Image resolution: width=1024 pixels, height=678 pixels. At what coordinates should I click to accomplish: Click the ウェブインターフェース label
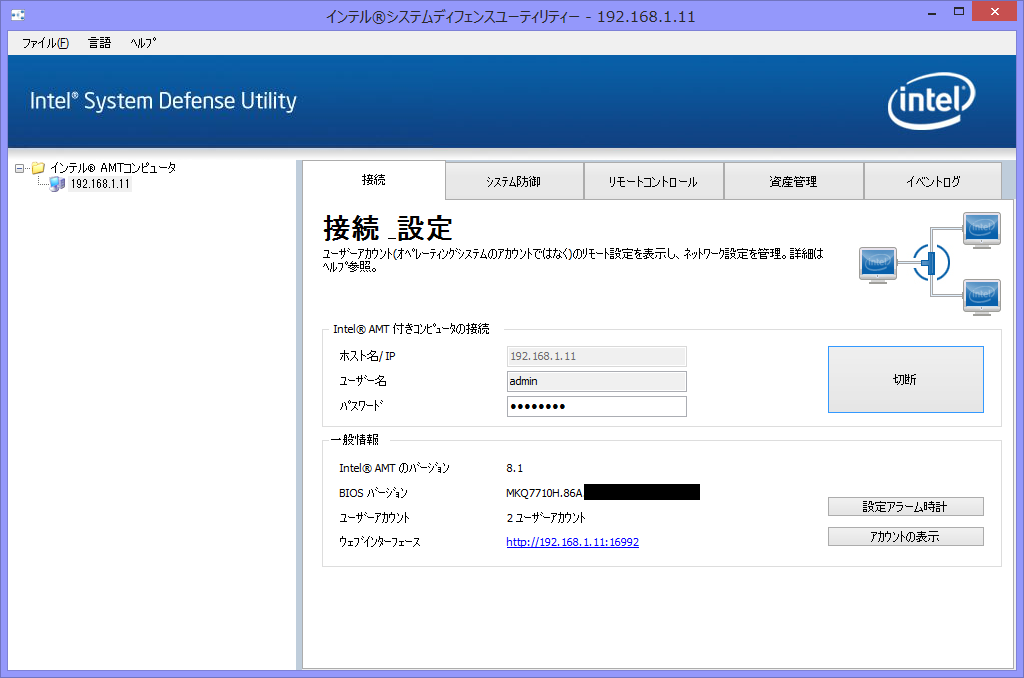(x=379, y=542)
